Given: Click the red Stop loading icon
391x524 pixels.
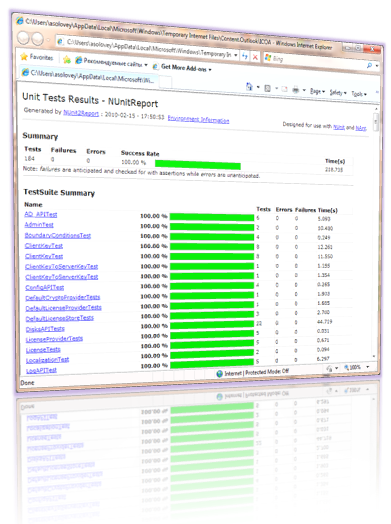Looking at the screenshot, I should 255,57.
